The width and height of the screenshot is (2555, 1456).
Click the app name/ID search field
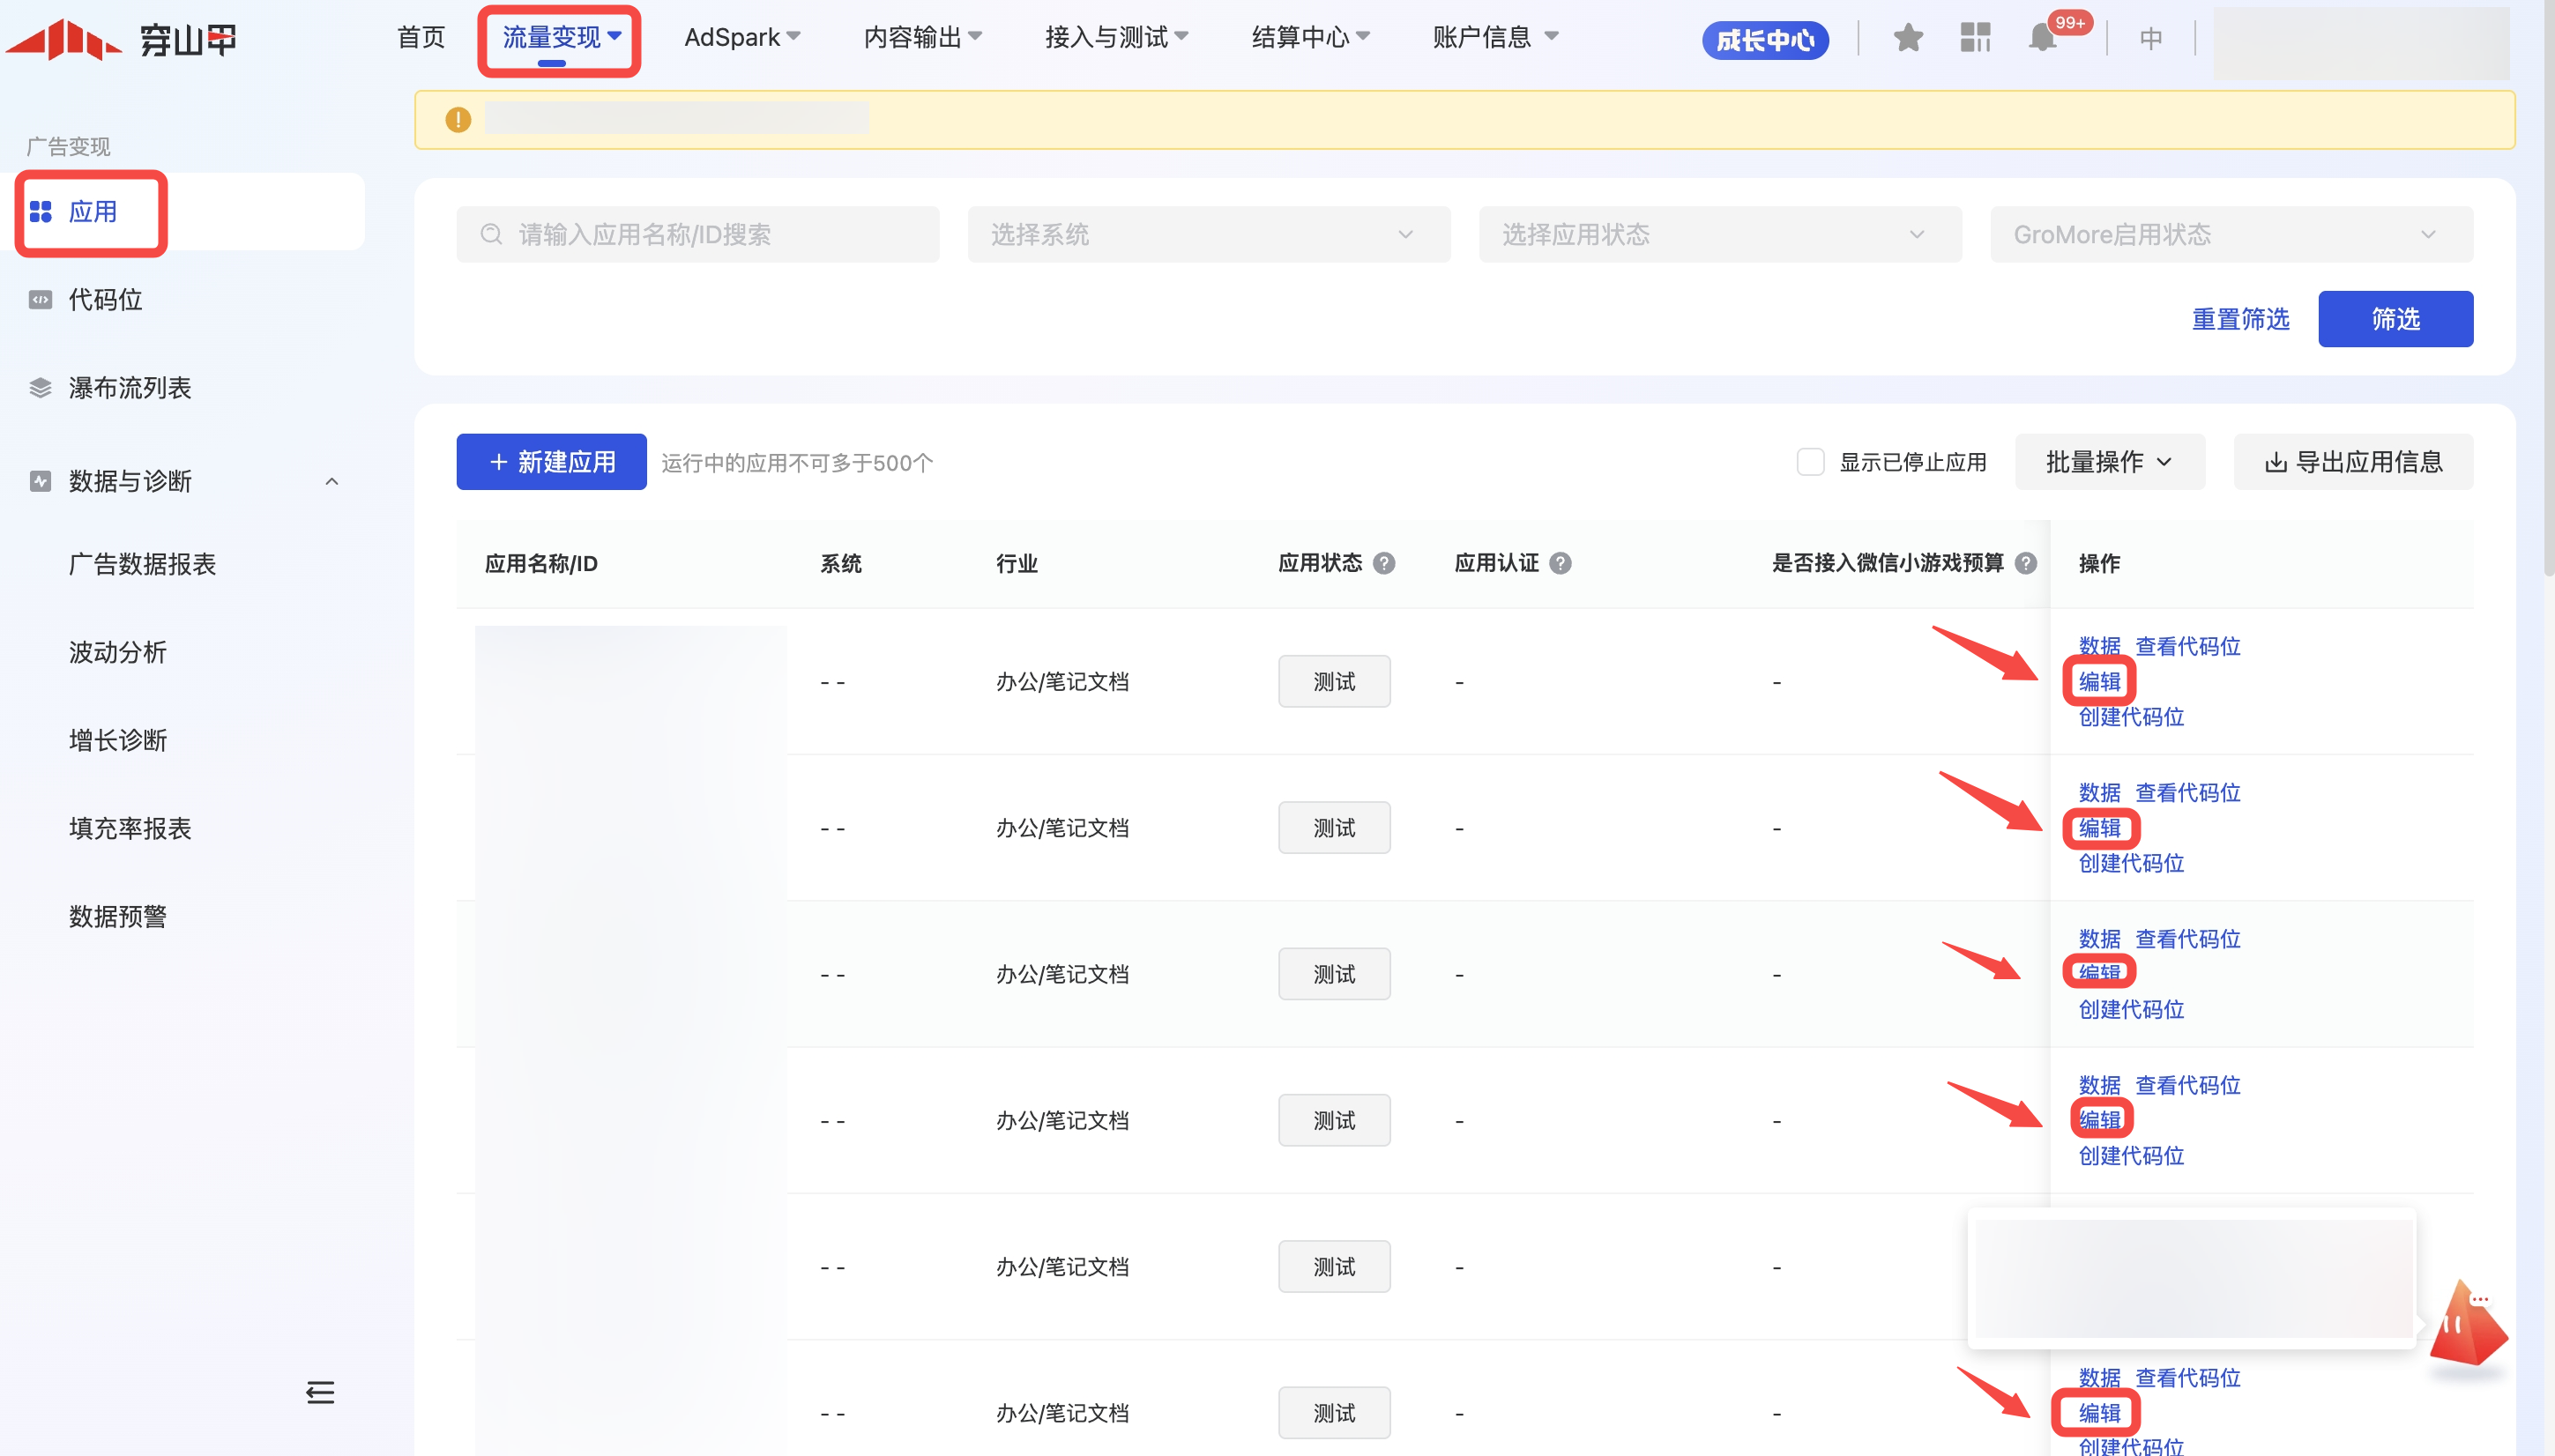698,235
